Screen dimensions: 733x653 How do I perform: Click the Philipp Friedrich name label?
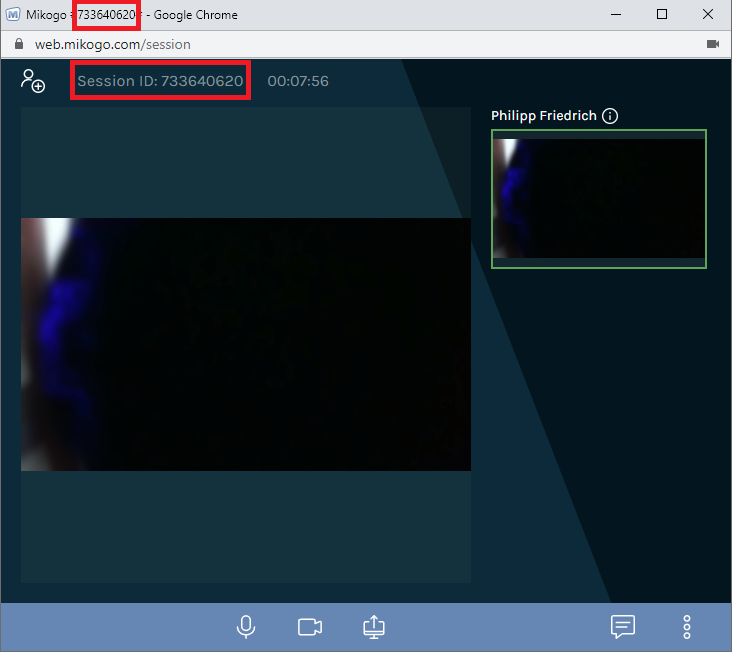543,116
